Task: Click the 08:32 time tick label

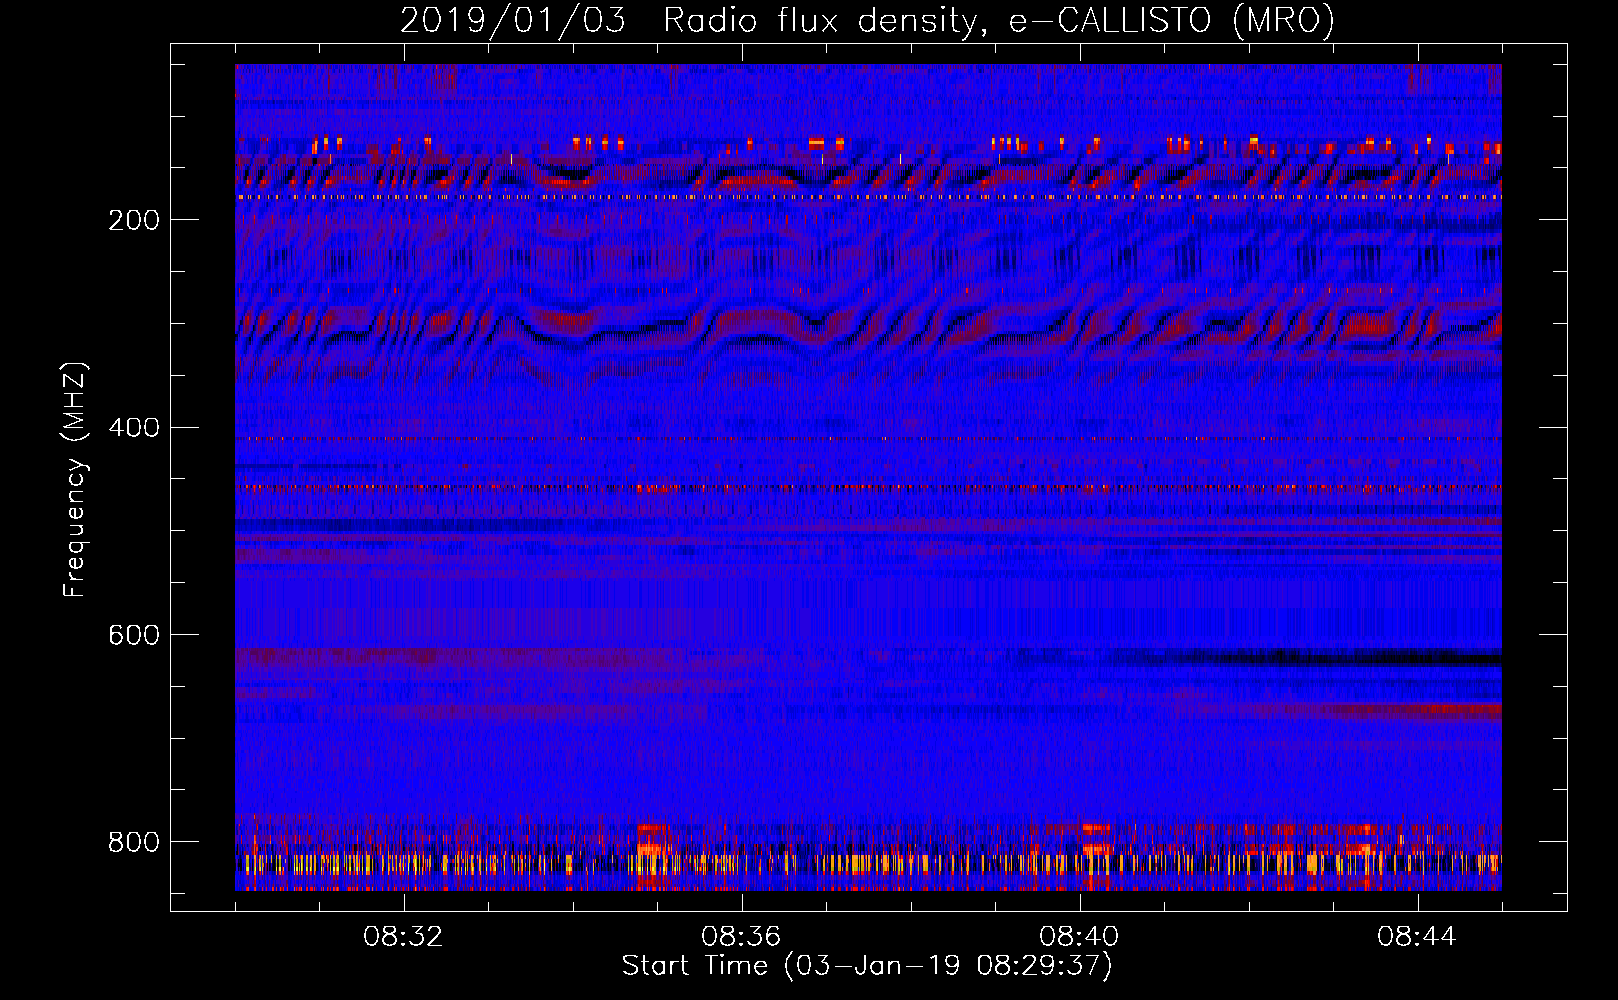Action: point(403,937)
